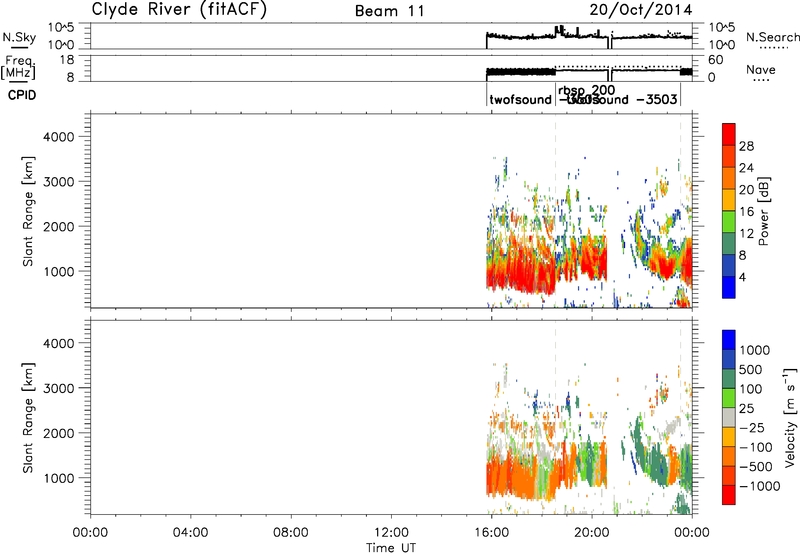This screenshot has height=554, width=800.
Task: Click the date "20/Oct/2014"
Action: tap(641, 10)
